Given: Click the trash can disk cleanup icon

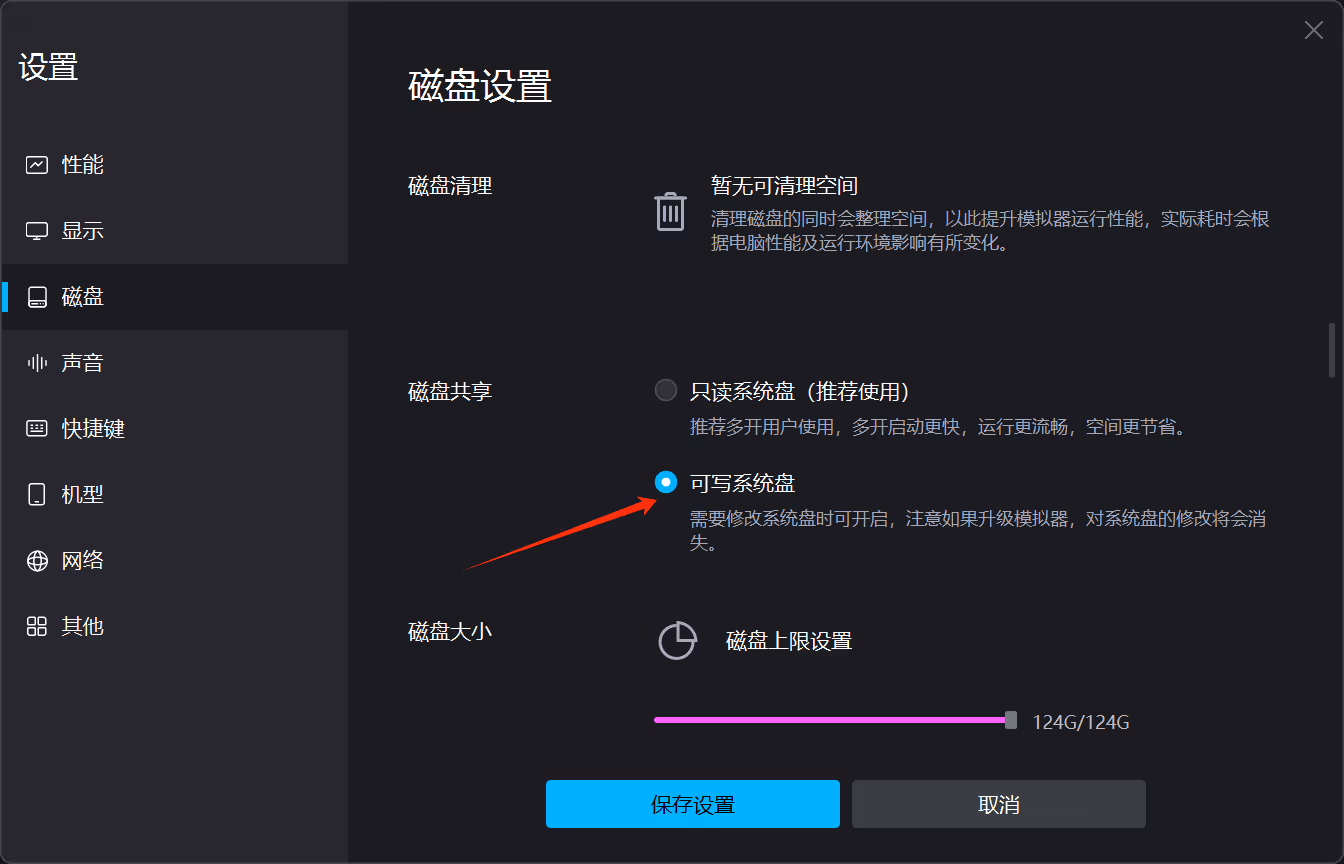Looking at the screenshot, I should [670, 212].
